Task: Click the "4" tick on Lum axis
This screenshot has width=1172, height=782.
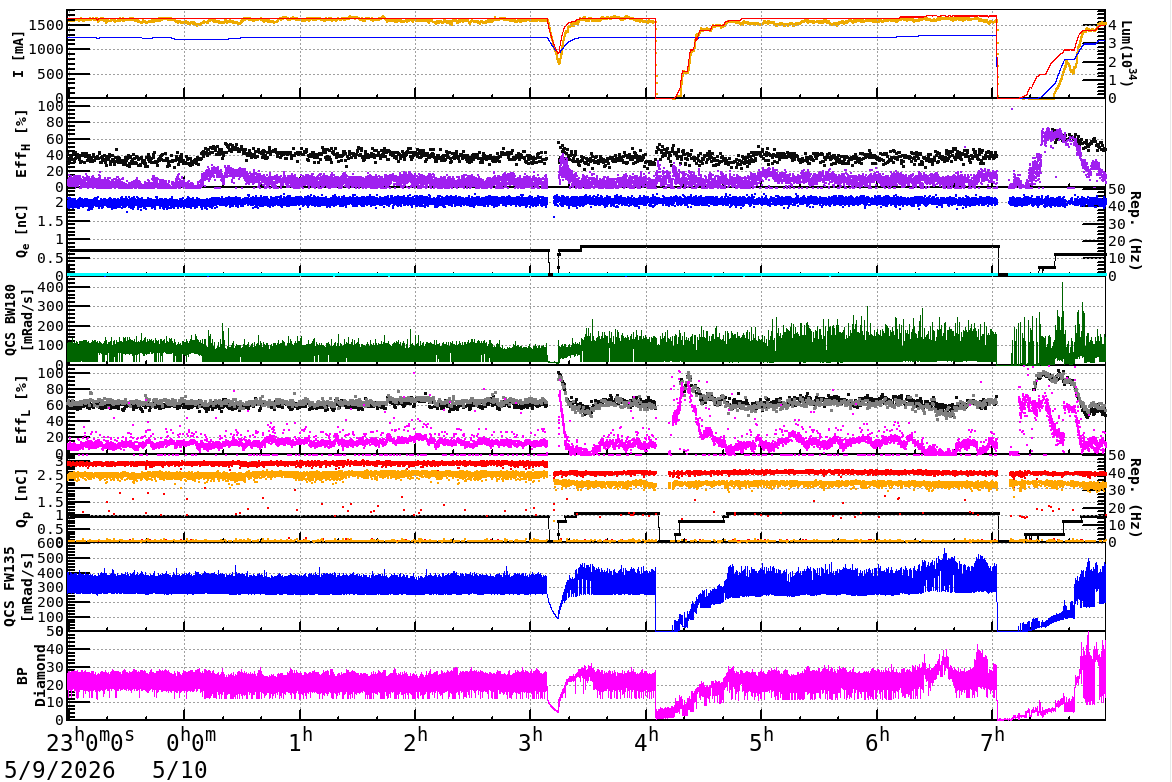Action: (x=1113, y=25)
